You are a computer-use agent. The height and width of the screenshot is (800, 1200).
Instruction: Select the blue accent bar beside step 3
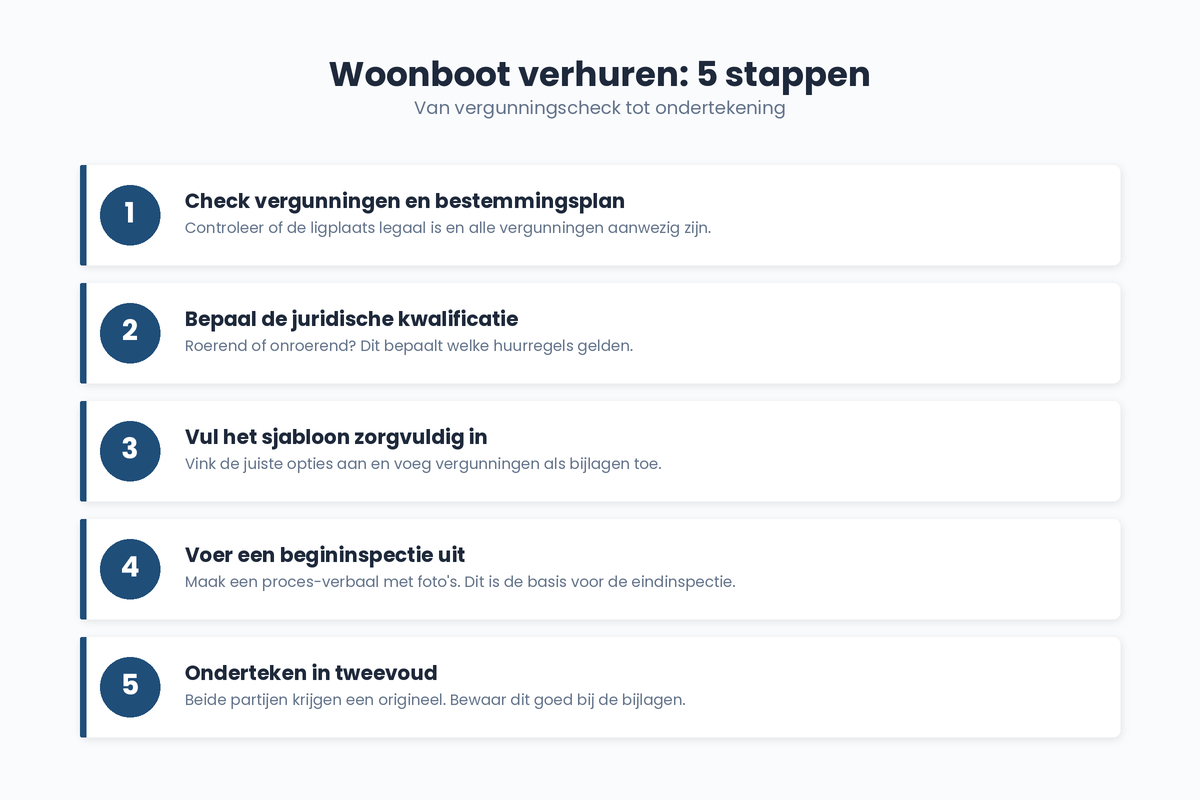83,451
